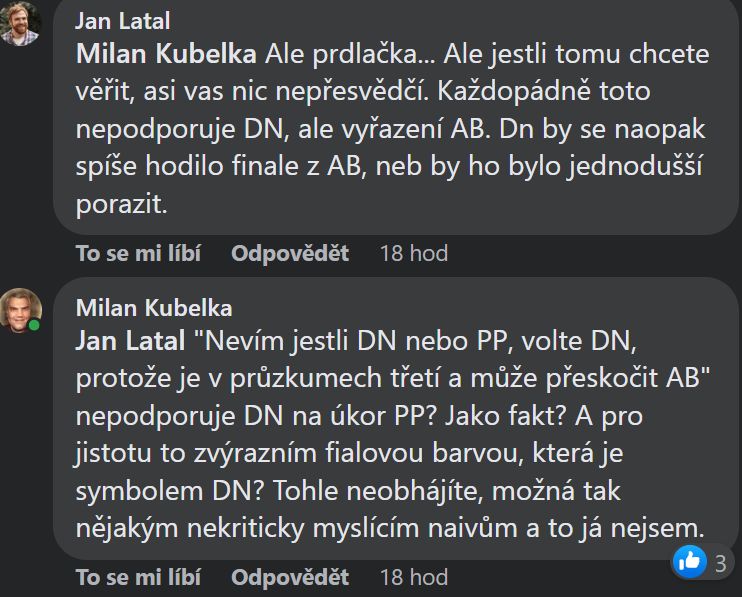Click the blue thumbs-up reaction icon
The width and height of the screenshot is (742, 597).
pyautogui.click(x=690, y=561)
